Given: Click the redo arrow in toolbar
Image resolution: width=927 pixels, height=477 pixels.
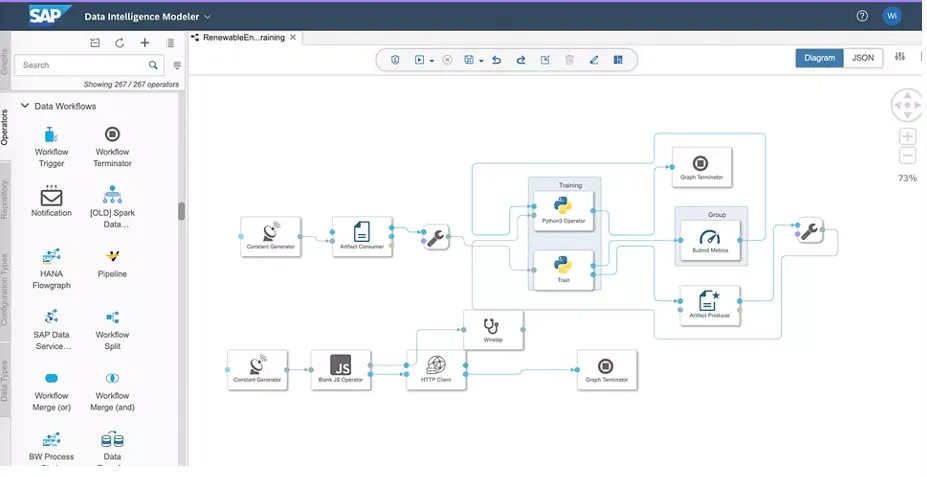Looking at the screenshot, I should click(x=521, y=60).
